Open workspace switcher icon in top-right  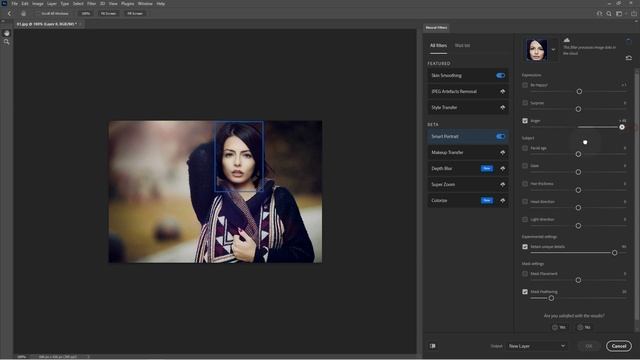[620, 13]
